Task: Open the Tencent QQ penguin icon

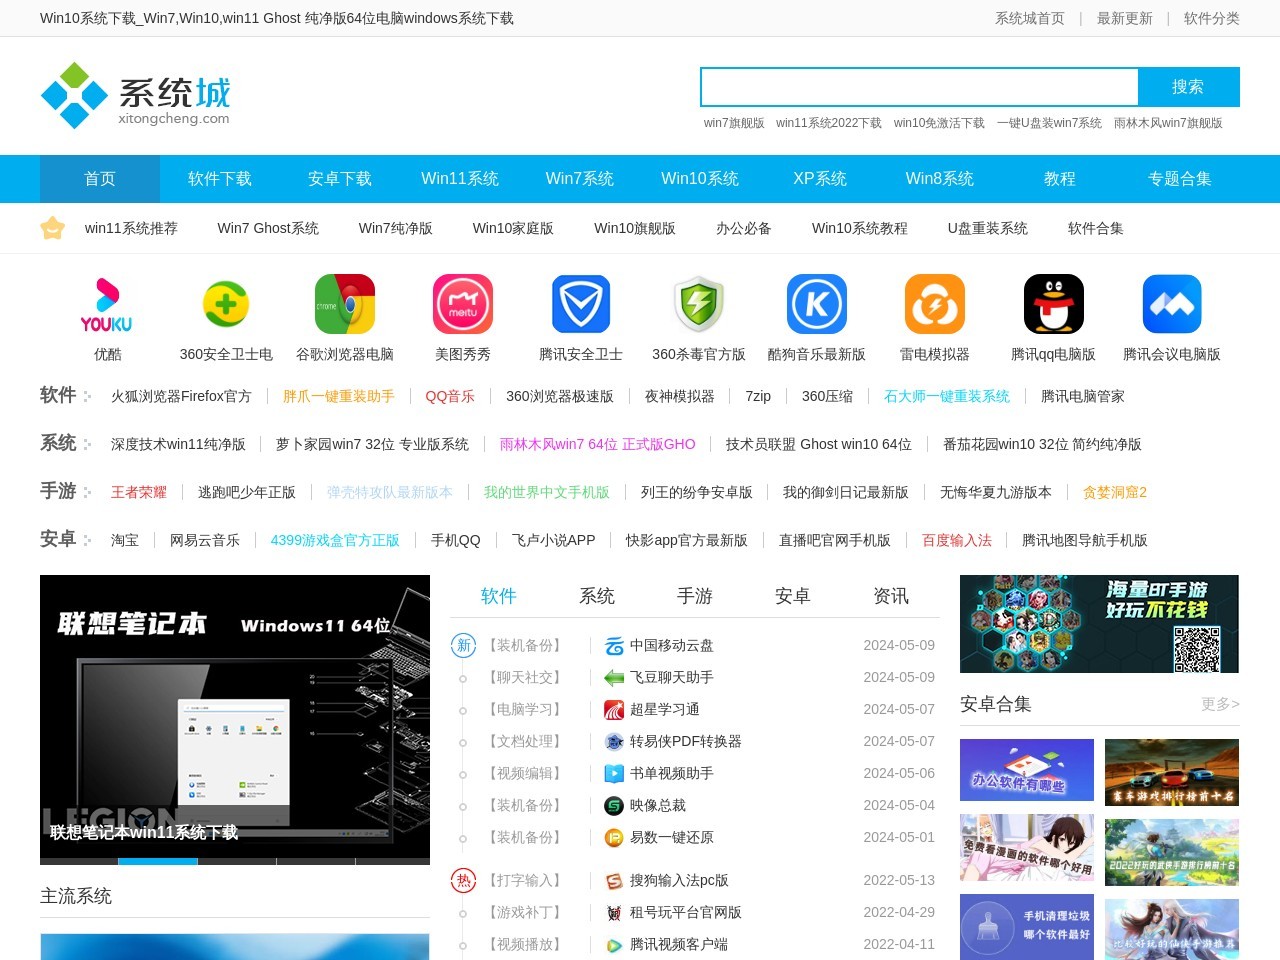Action: (x=1053, y=304)
